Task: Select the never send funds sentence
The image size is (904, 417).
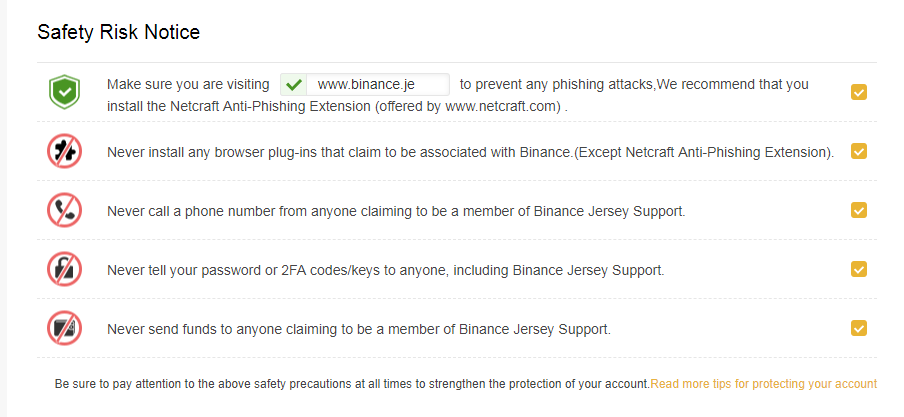Action: click(x=359, y=329)
